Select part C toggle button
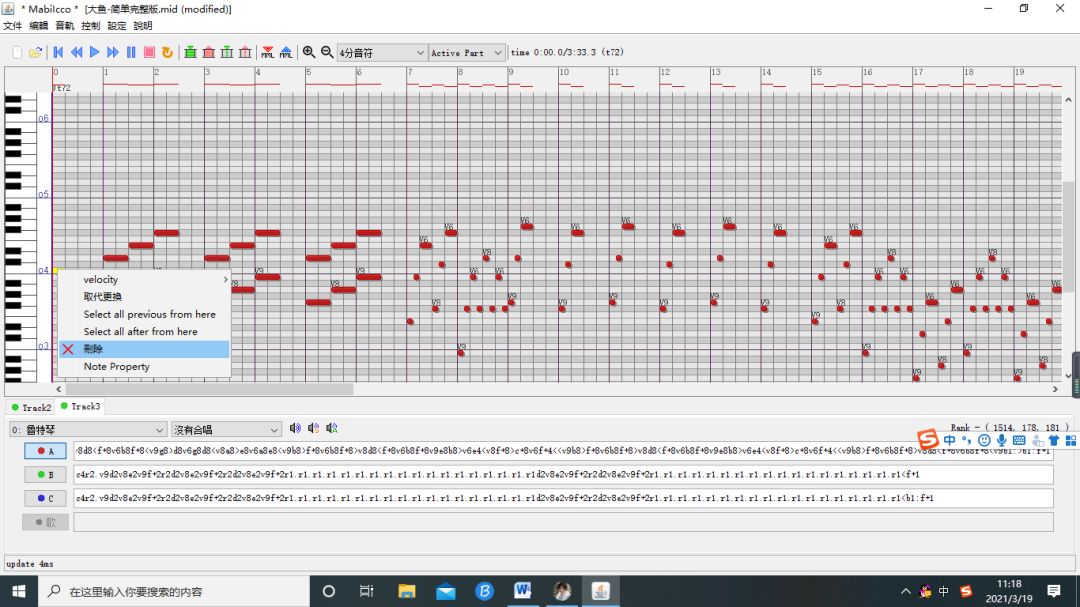1080x607 pixels. pyautogui.click(x=45, y=498)
